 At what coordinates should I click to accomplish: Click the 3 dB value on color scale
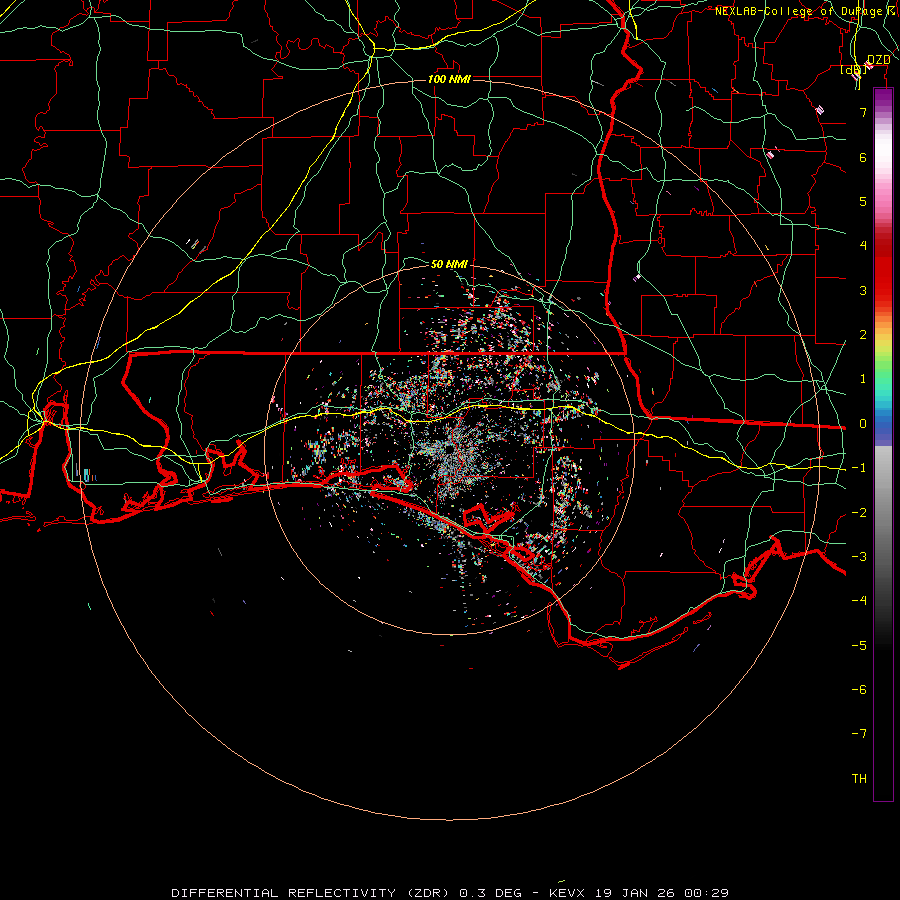(863, 290)
